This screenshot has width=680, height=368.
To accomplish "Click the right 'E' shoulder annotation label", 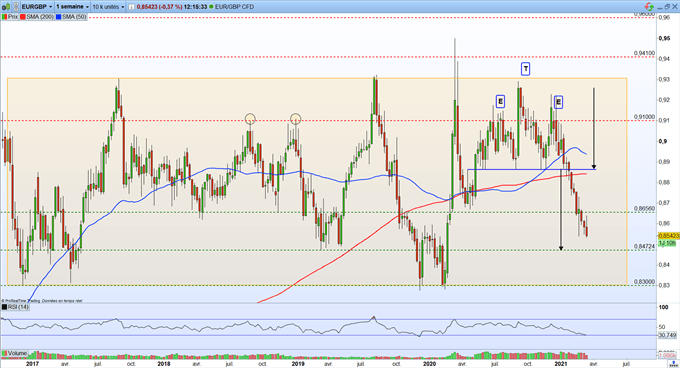I will [x=558, y=102].
